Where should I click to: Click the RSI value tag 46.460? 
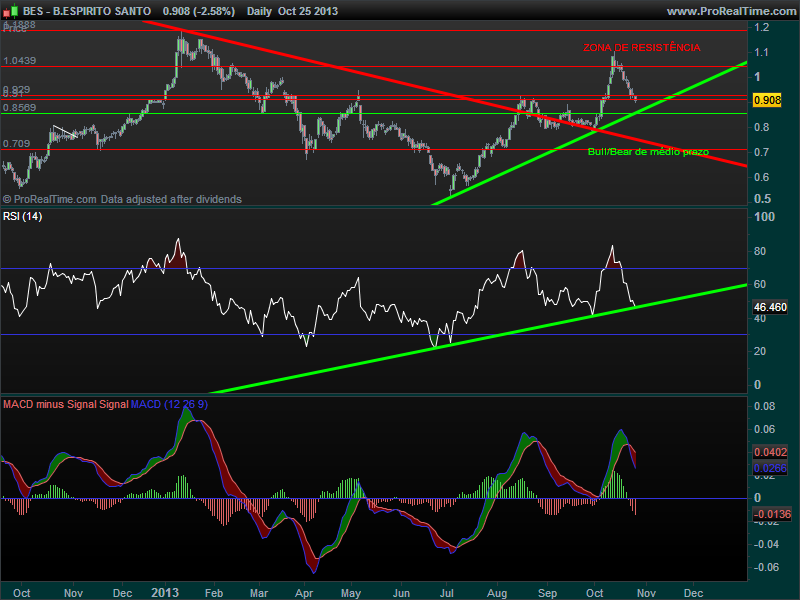click(770, 307)
